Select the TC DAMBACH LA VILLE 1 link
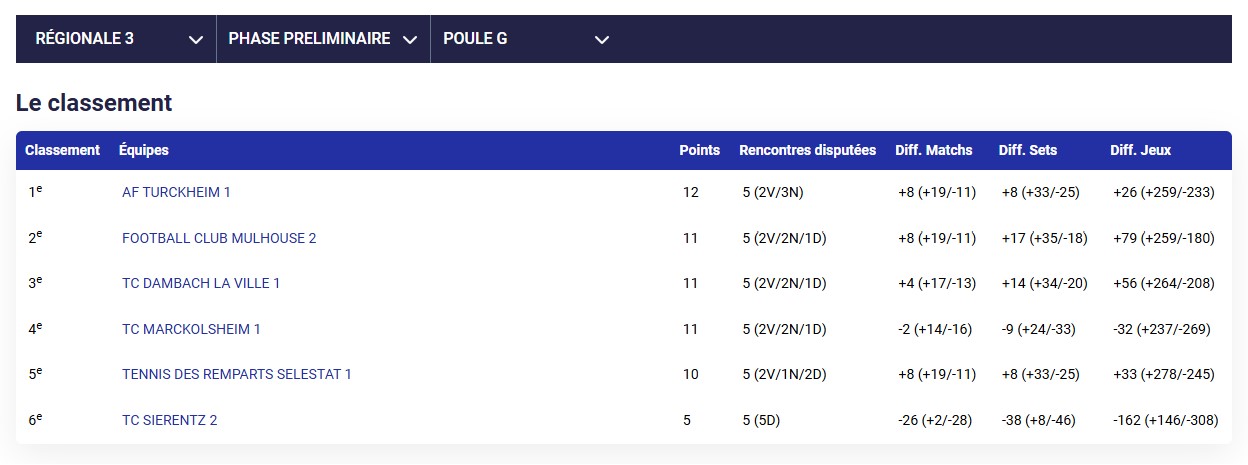 (201, 283)
